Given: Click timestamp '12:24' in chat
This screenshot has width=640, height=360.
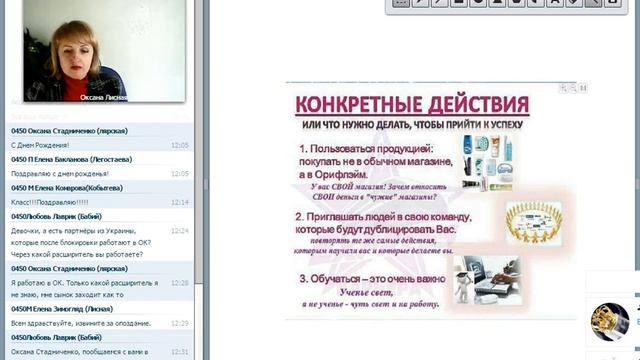Looking at the screenshot, I should pyautogui.click(x=180, y=231).
